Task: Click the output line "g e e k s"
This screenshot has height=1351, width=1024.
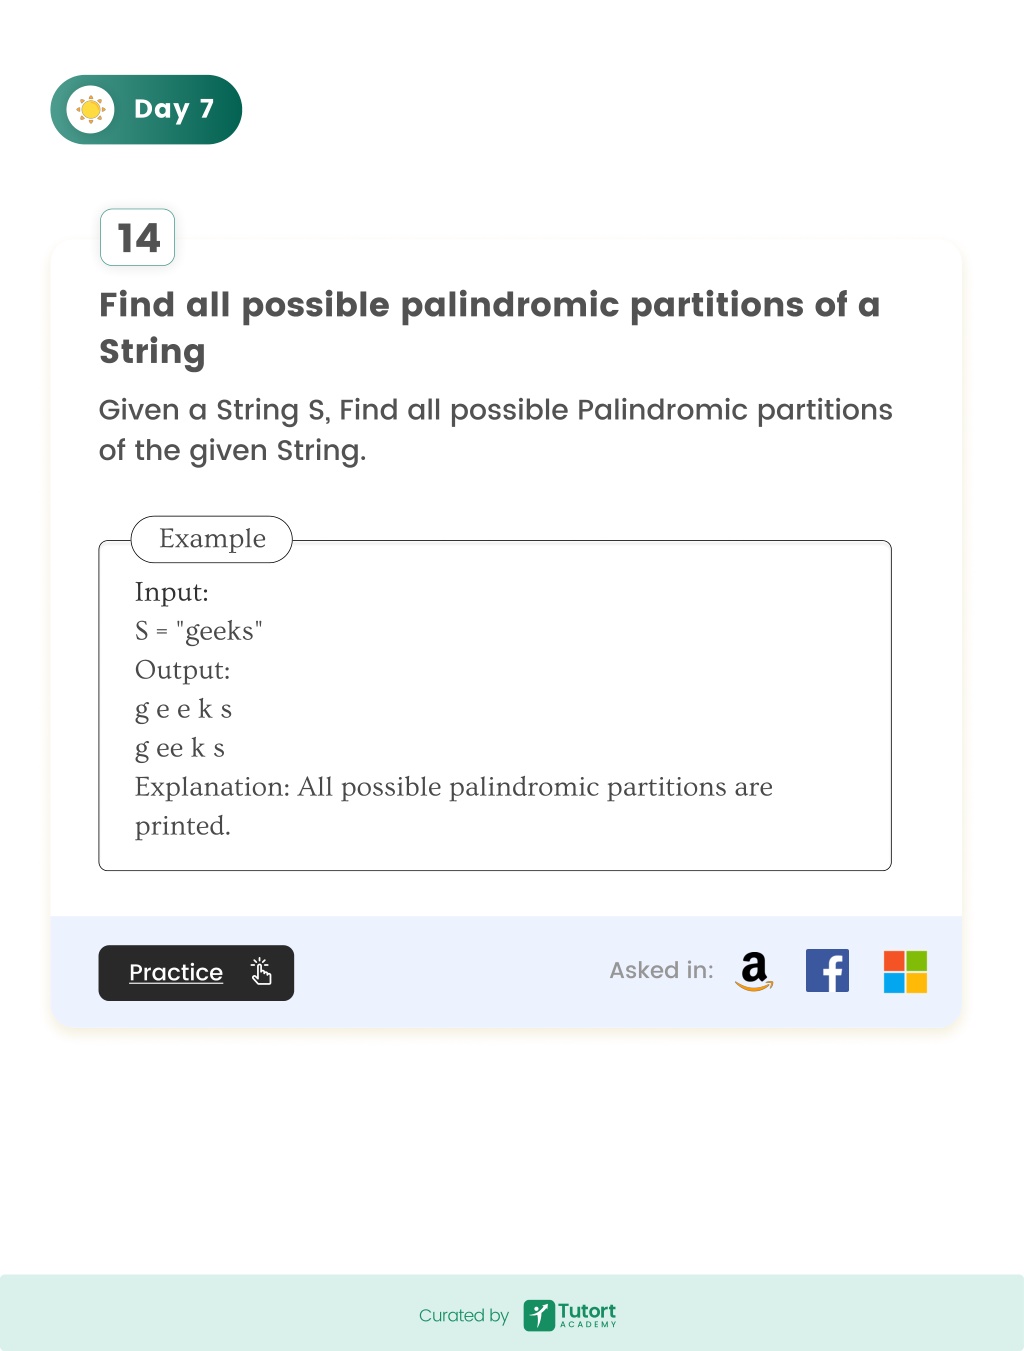Action: tap(184, 709)
